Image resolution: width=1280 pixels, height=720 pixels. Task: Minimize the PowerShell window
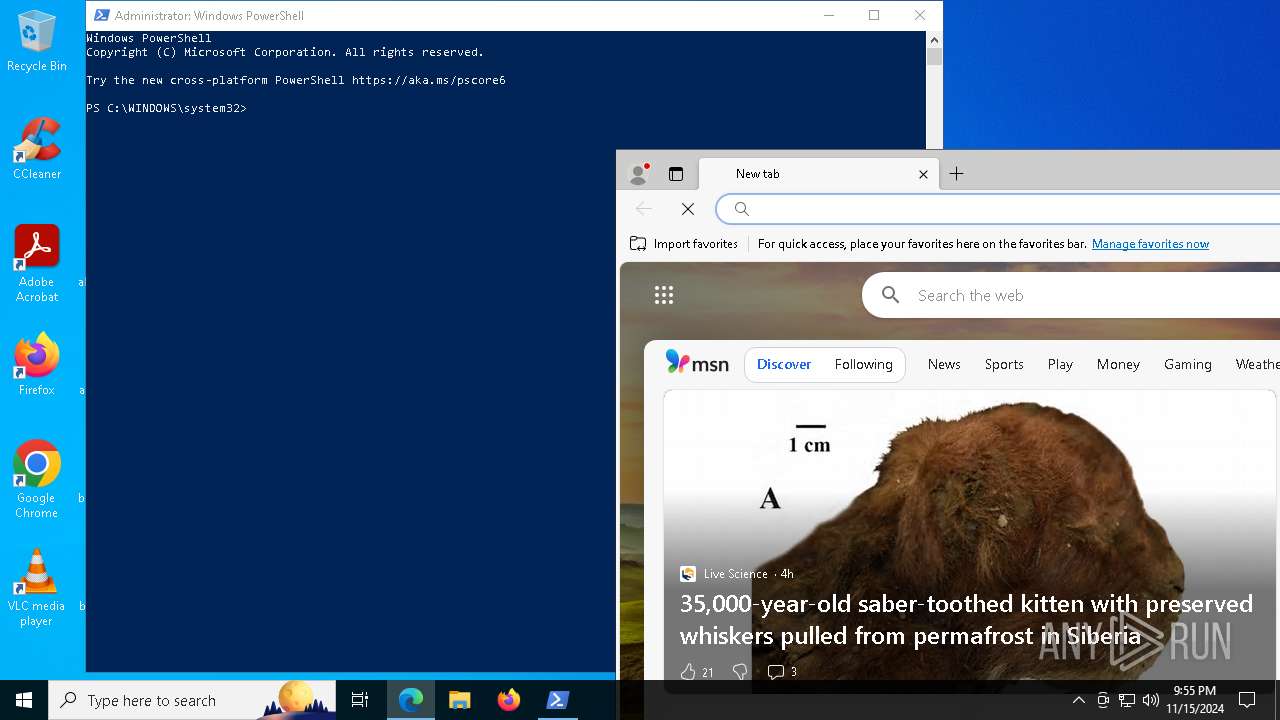tap(829, 15)
